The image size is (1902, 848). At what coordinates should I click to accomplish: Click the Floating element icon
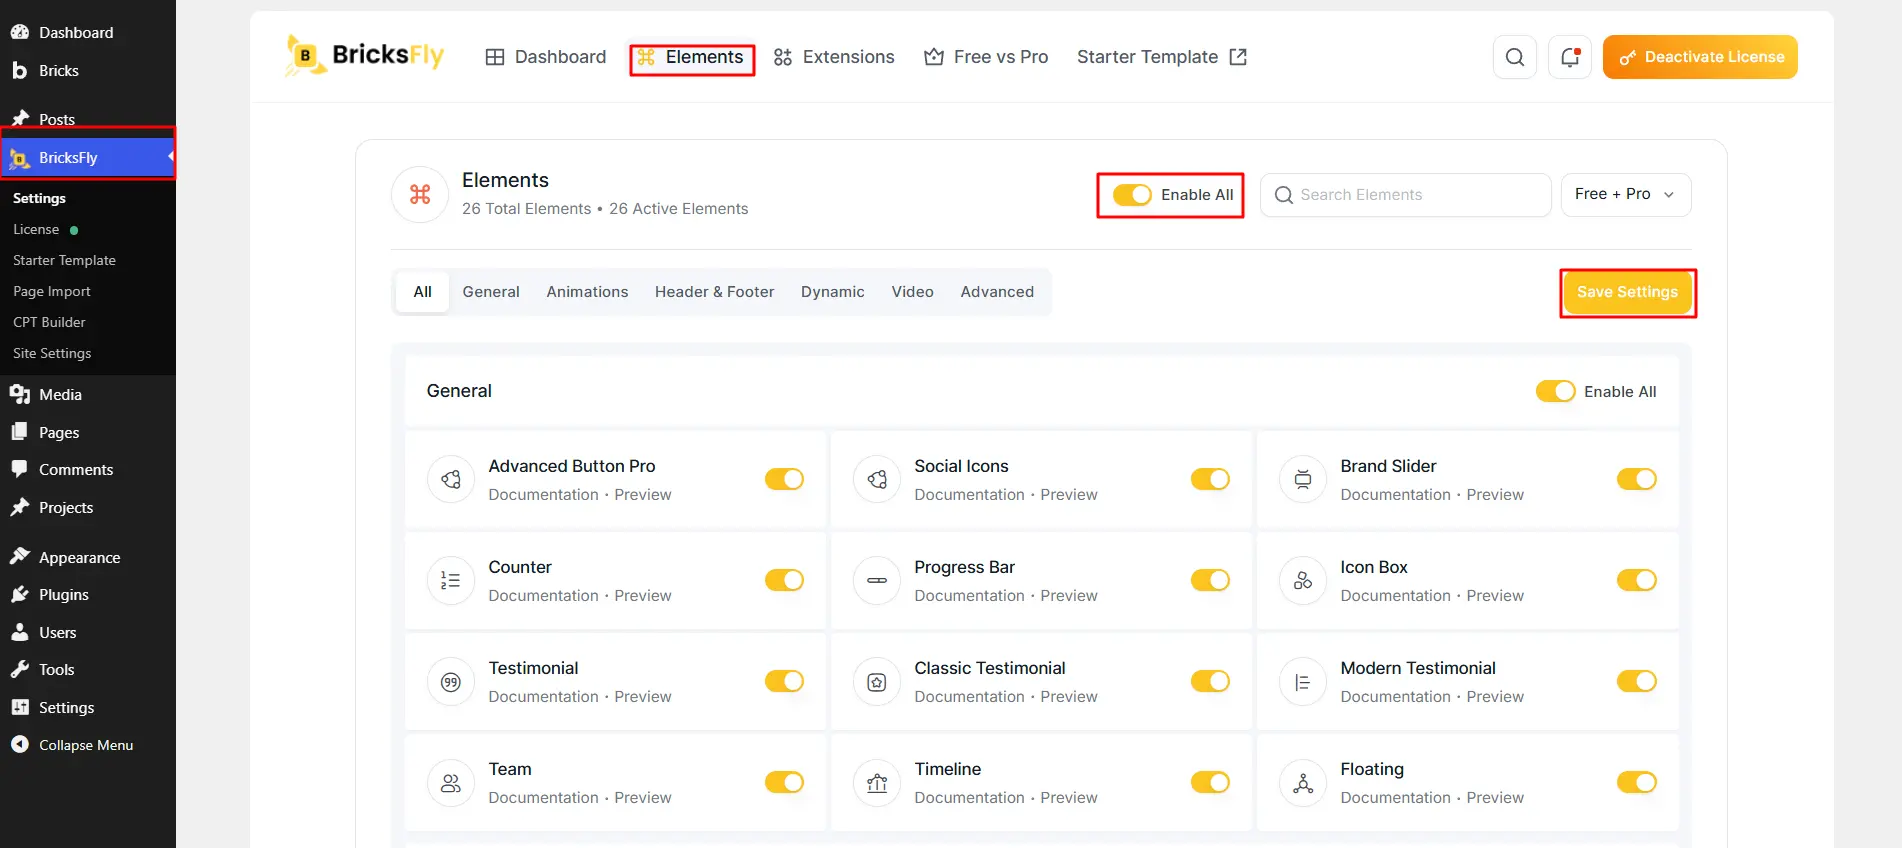click(1303, 783)
